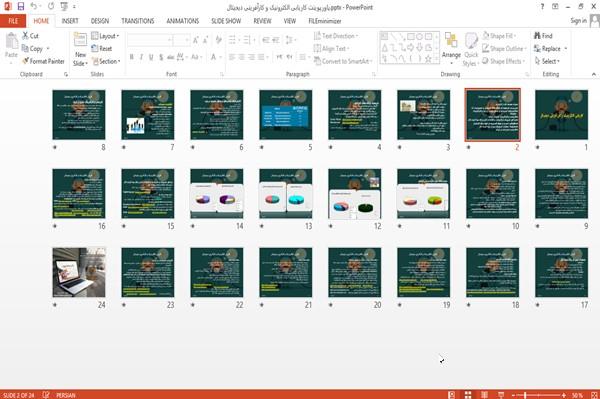Open the TRANSITIONS ribbon tab

tap(138, 21)
